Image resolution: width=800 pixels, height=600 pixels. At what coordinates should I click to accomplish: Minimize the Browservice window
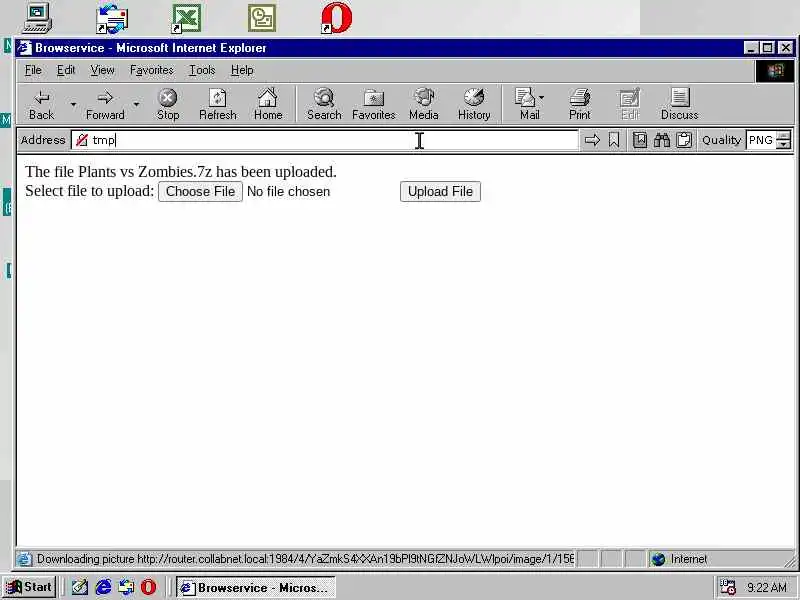pos(750,48)
